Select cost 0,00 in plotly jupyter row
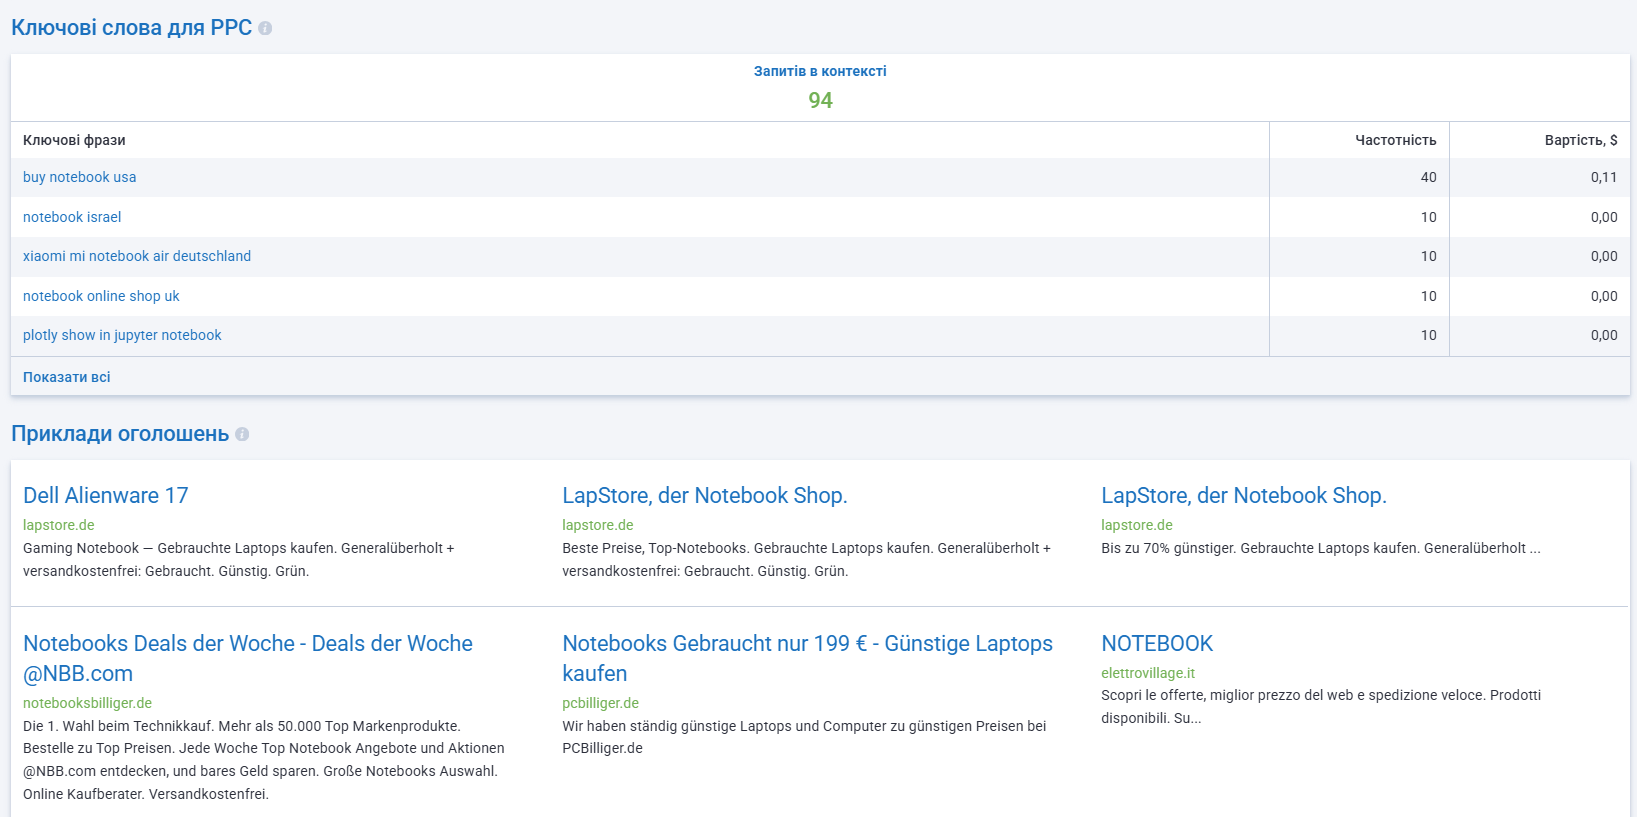The height and width of the screenshot is (817, 1637). tap(1604, 335)
